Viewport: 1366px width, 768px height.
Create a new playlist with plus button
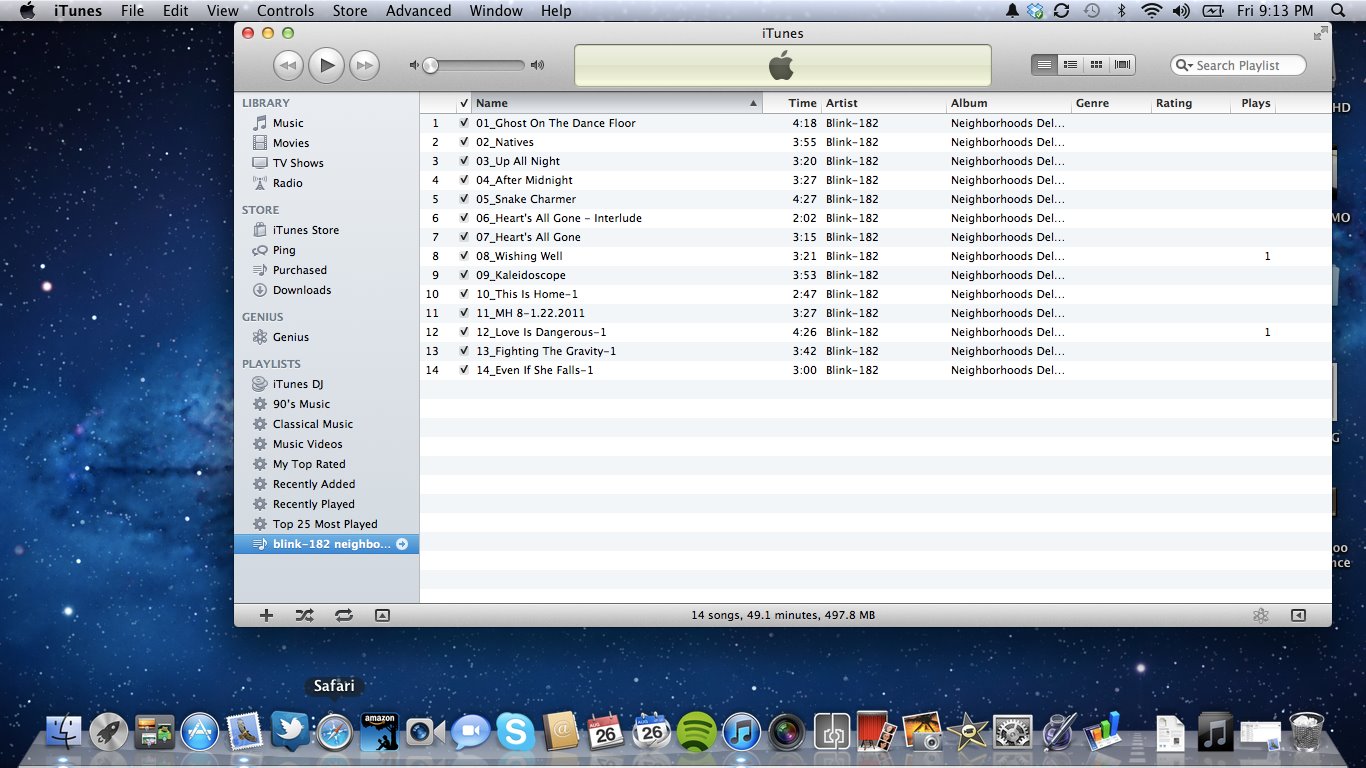(266, 615)
